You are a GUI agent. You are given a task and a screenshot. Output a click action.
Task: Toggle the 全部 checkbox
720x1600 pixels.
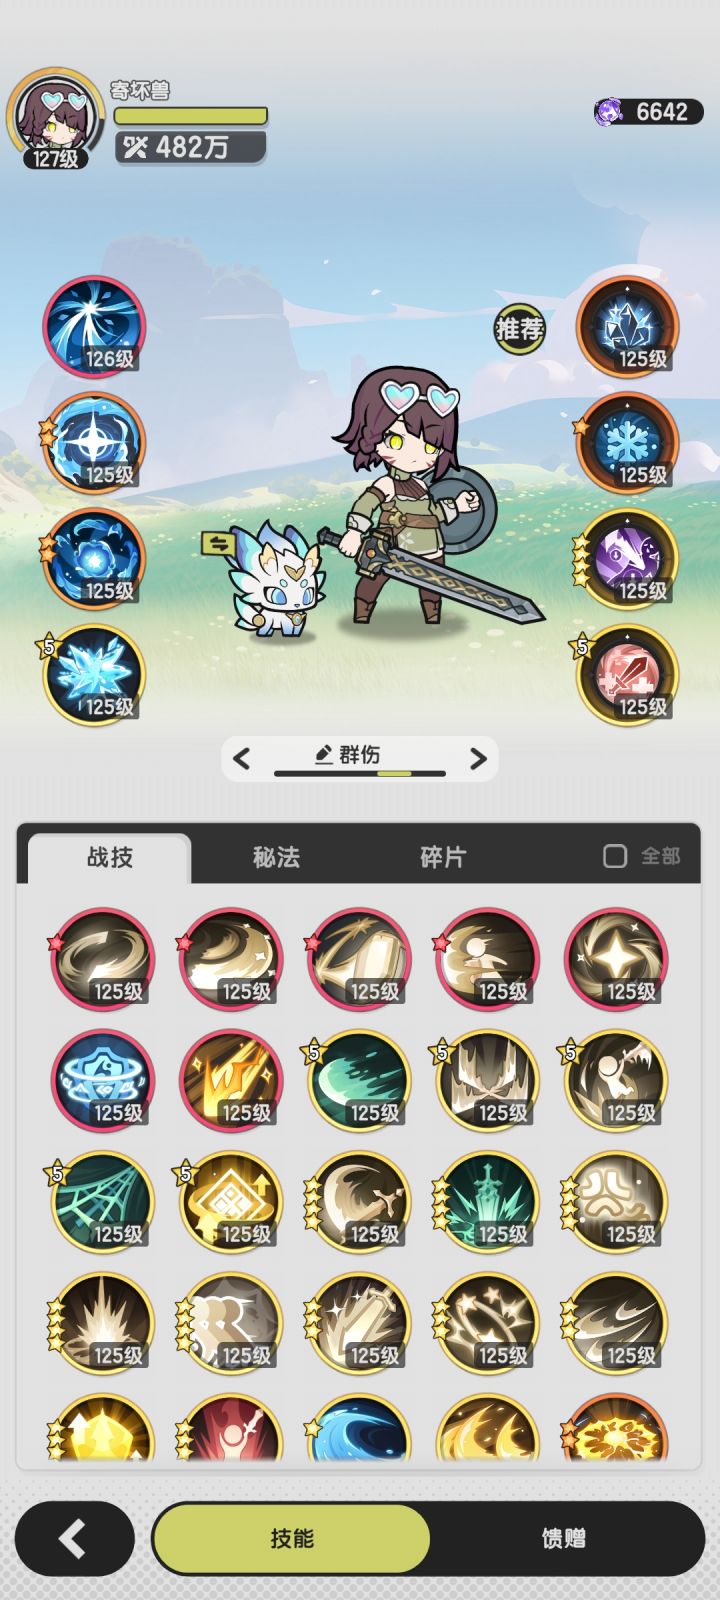[x=615, y=856]
